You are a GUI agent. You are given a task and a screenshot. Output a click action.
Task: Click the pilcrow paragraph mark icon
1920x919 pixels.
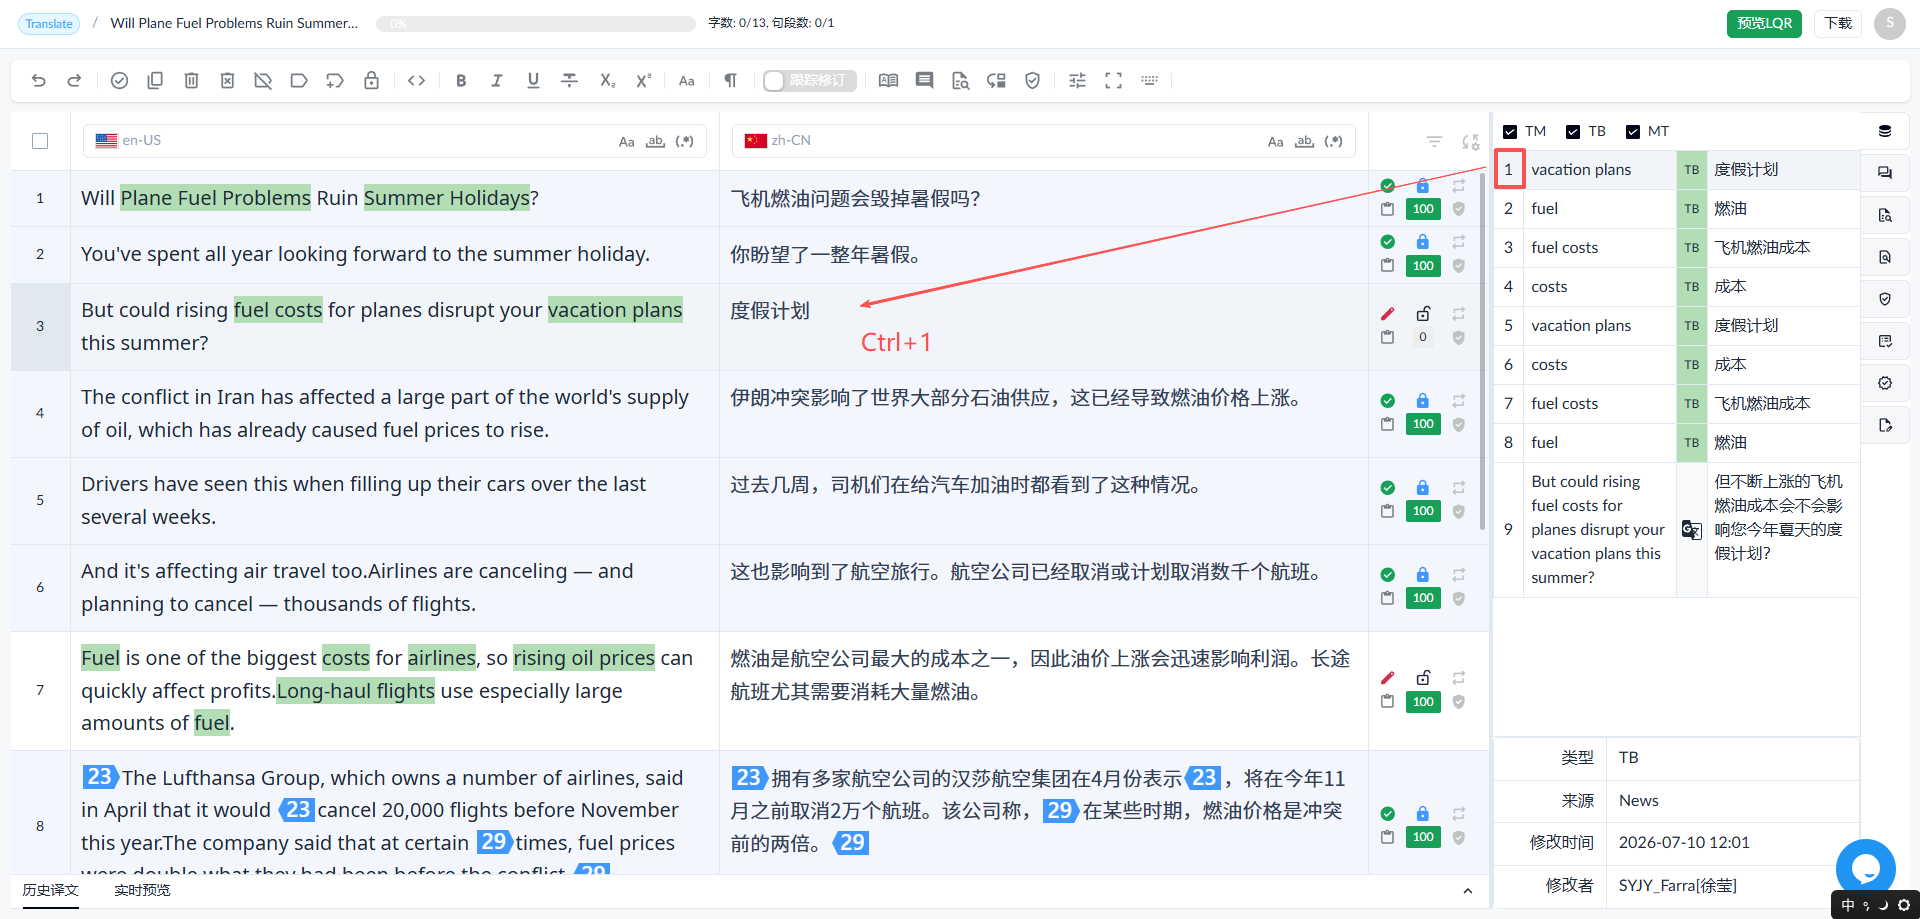pyautogui.click(x=731, y=81)
